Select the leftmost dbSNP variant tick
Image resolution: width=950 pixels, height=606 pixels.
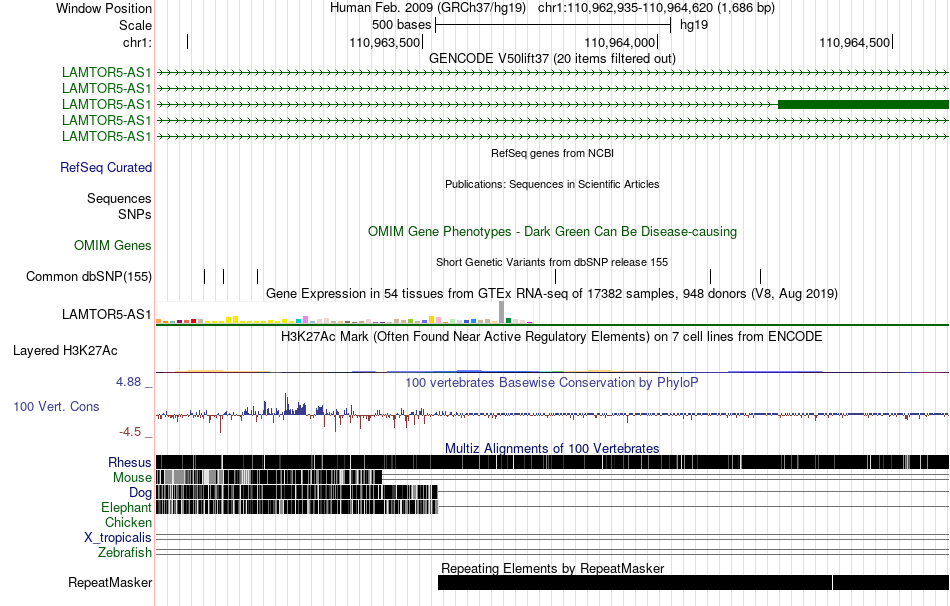[x=205, y=276]
